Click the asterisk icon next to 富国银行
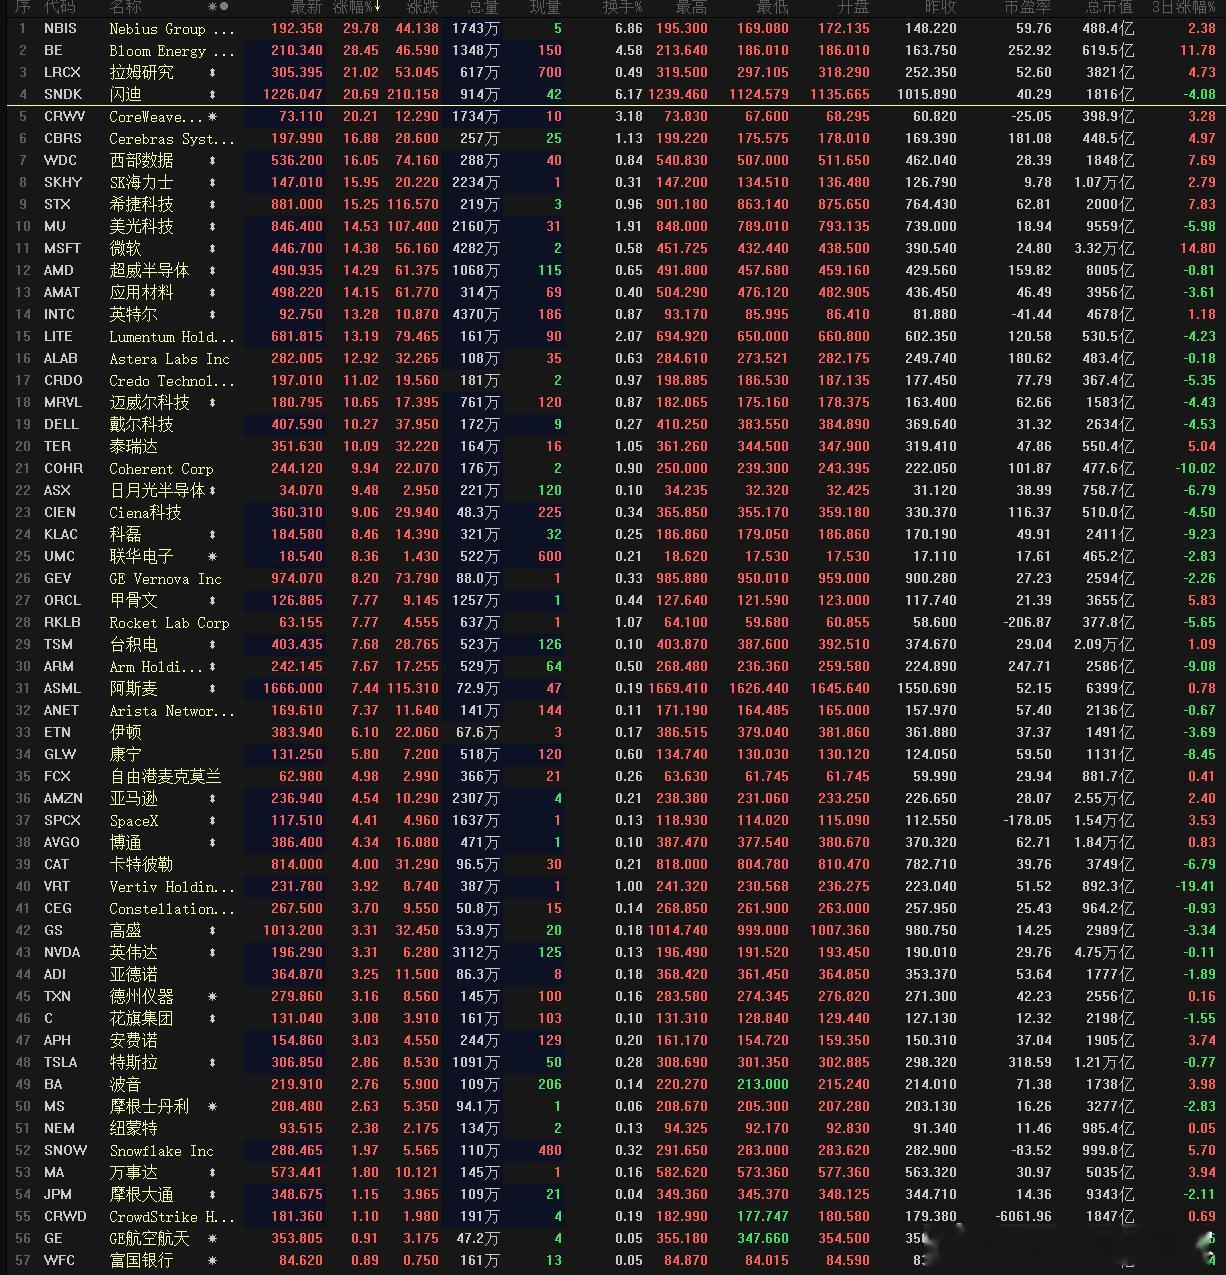 pos(212,1261)
